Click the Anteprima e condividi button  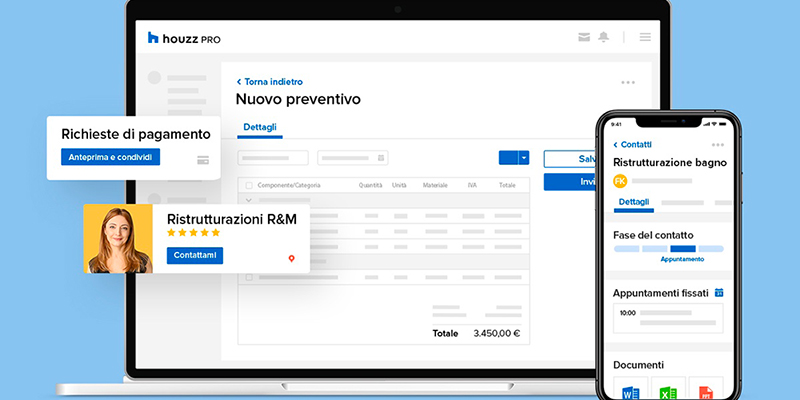click(x=110, y=157)
